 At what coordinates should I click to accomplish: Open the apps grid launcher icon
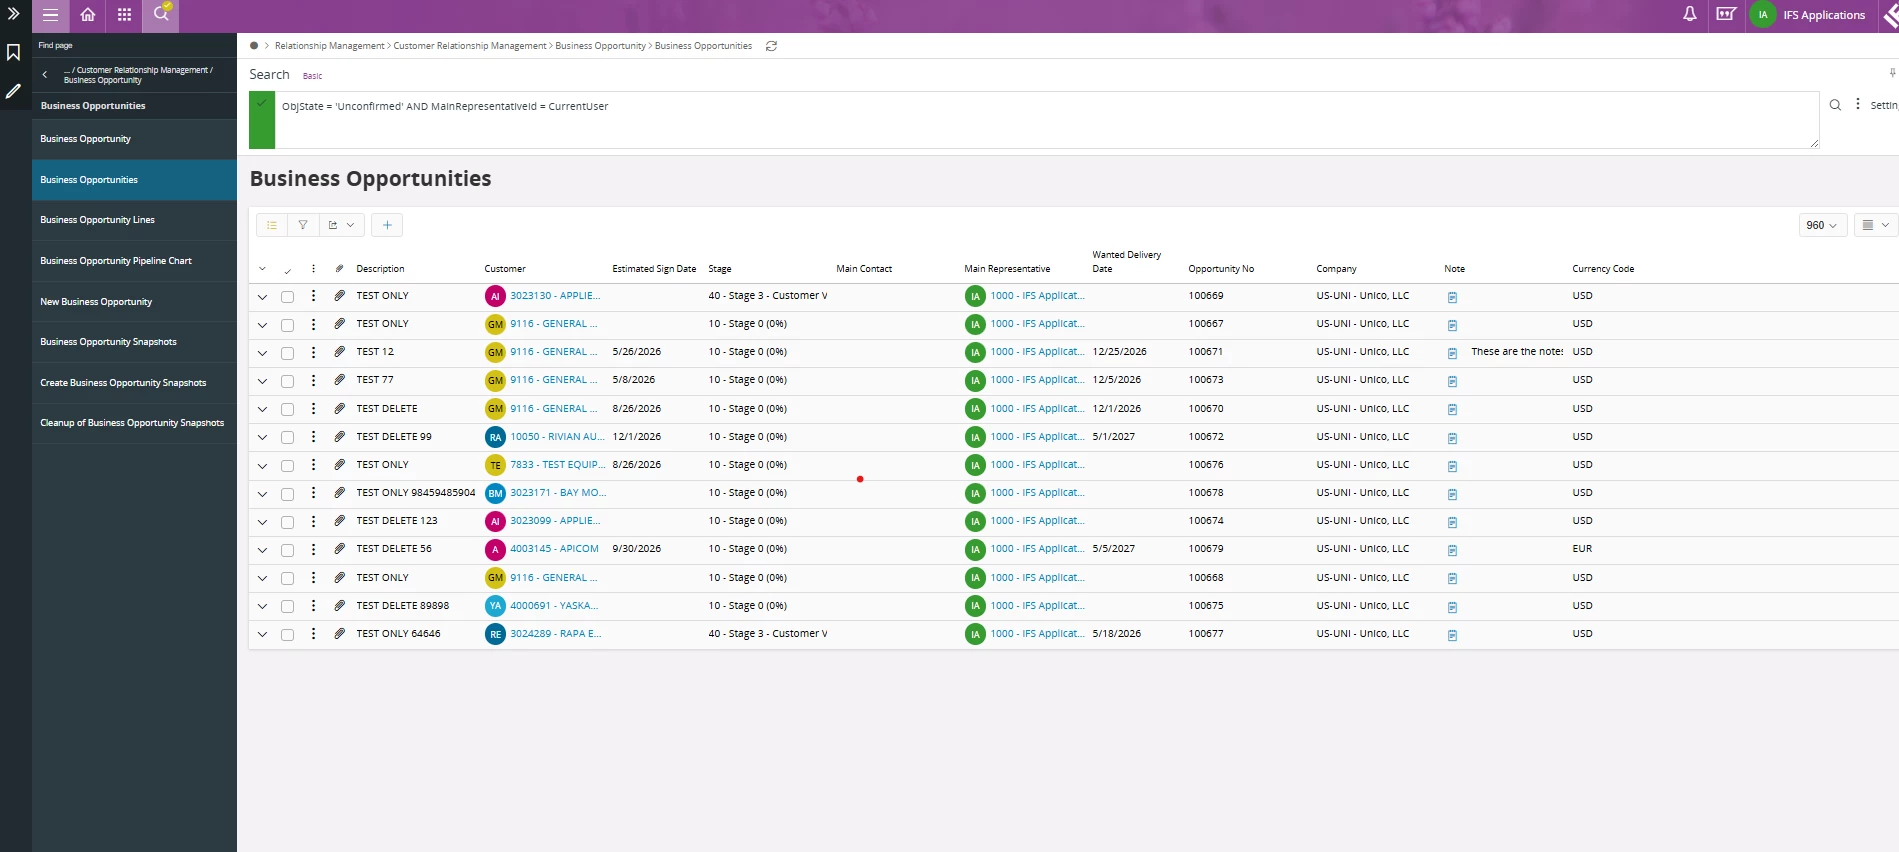point(124,15)
